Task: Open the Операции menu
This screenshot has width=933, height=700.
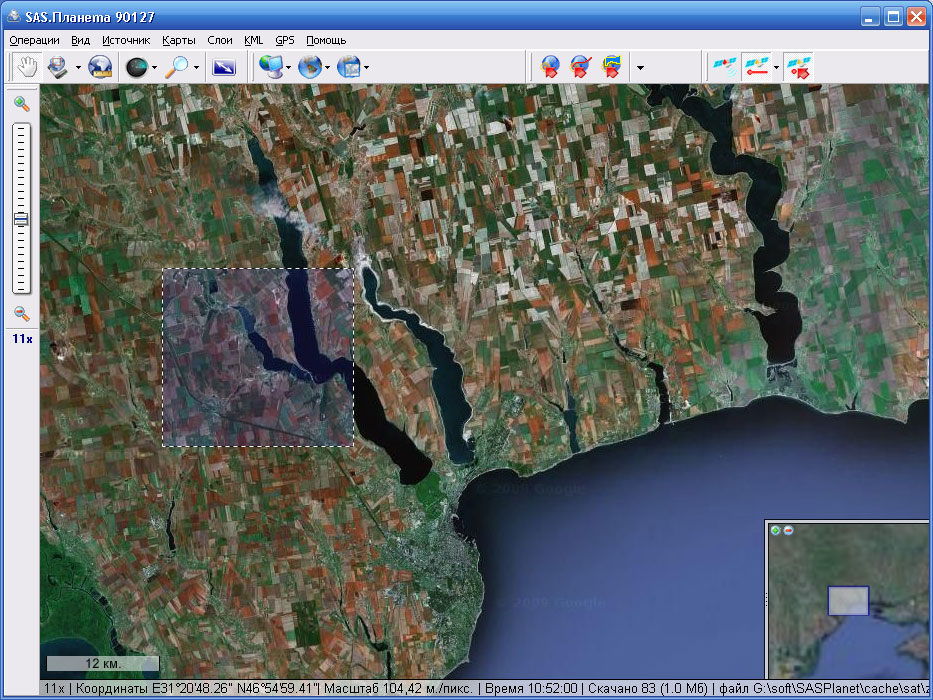Action: [x=34, y=40]
